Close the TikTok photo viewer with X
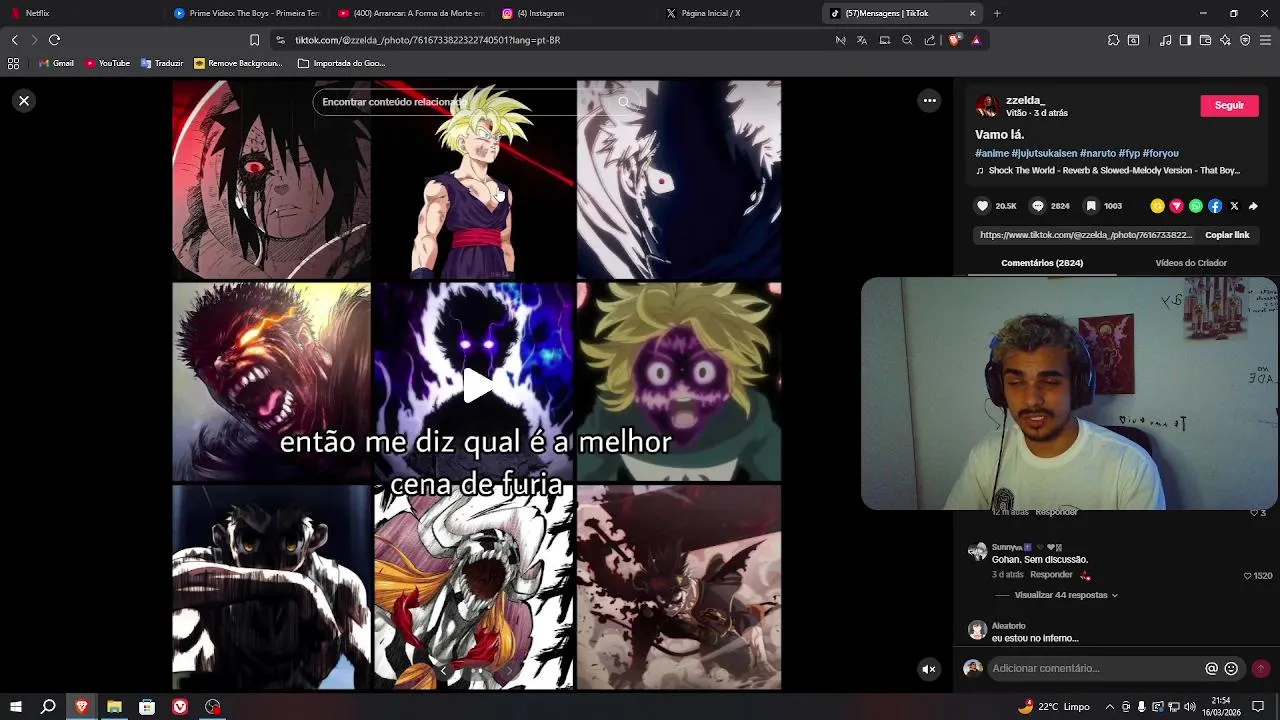 pyautogui.click(x=24, y=101)
